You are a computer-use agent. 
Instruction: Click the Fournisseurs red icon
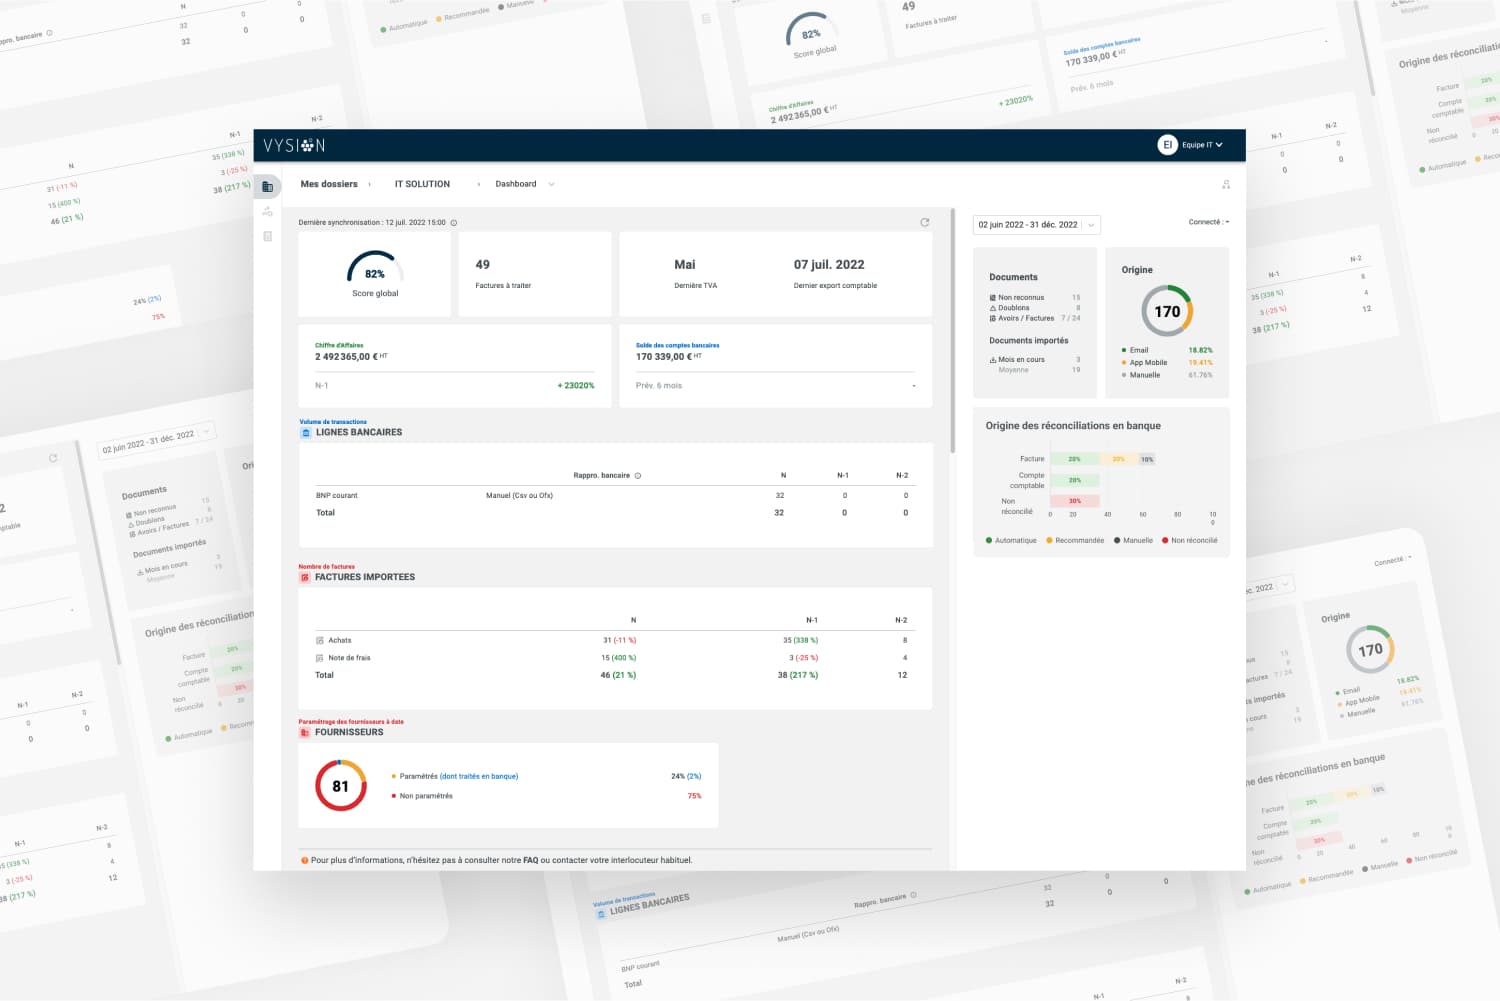coord(305,733)
